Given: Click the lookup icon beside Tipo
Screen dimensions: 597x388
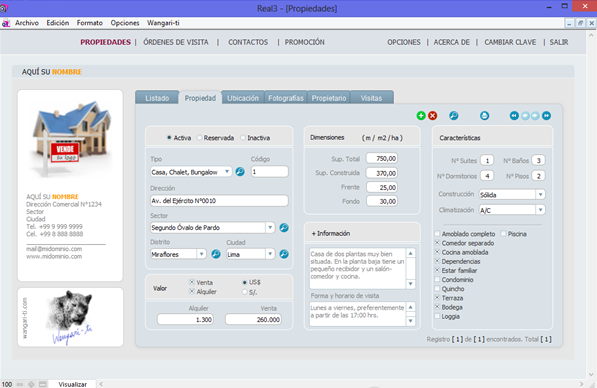Looking at the screenshot, I should [x=240, y=172].
